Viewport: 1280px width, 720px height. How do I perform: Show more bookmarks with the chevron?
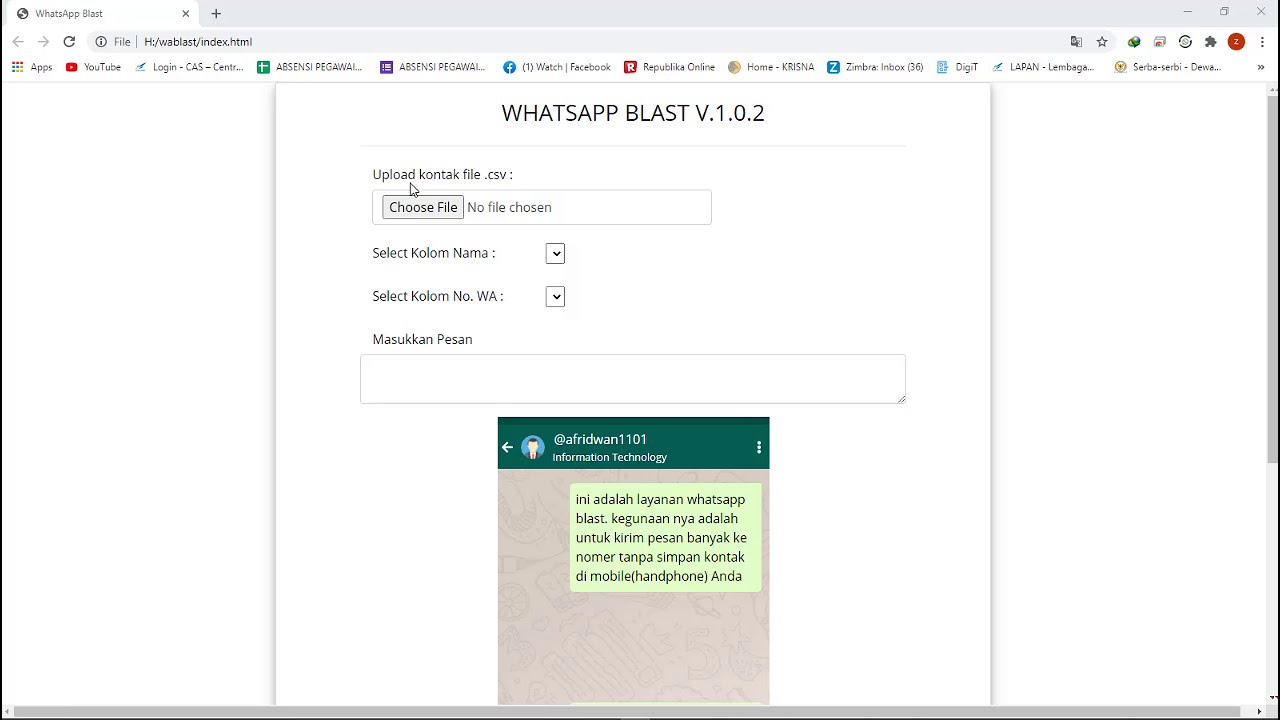1261,67
